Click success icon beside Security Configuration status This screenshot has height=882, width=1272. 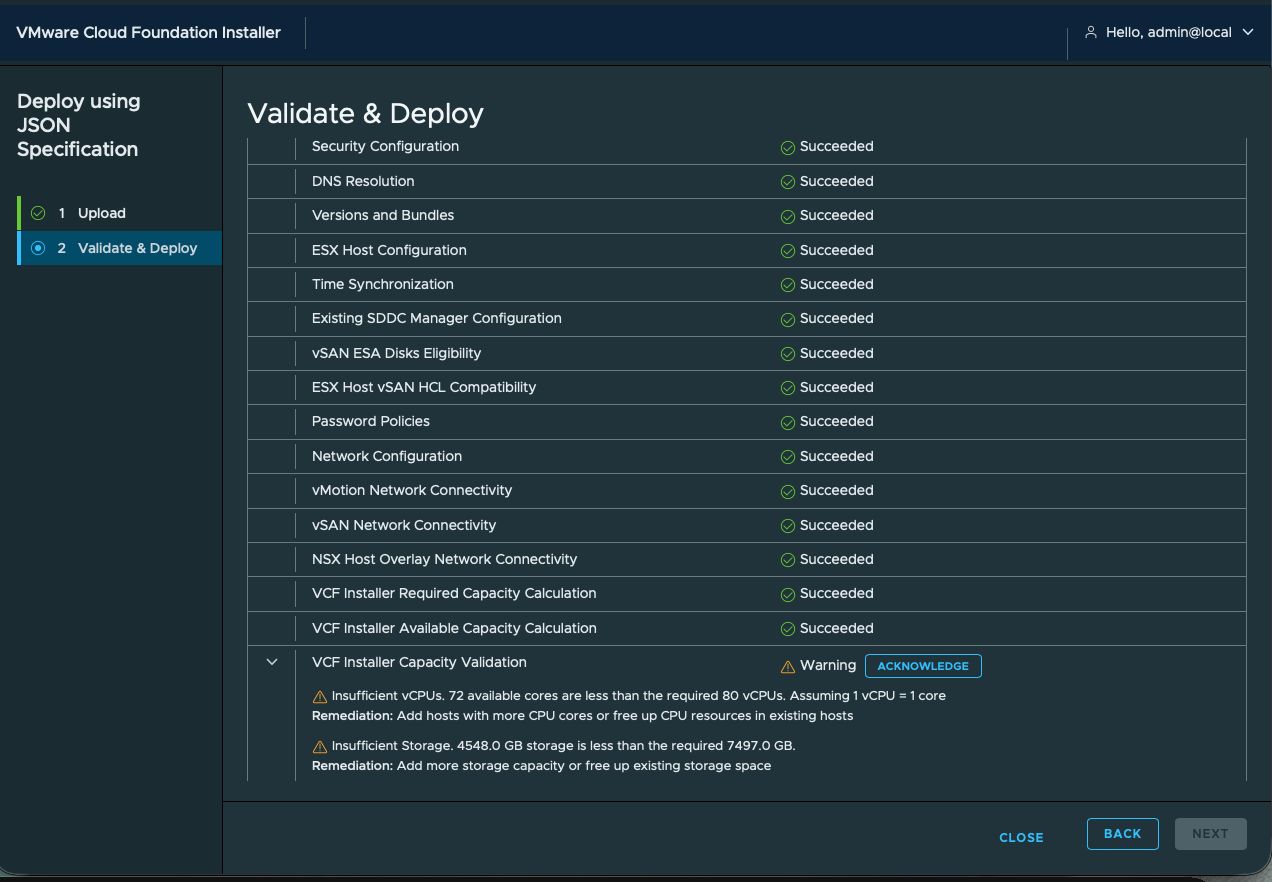pyautogui.click(x=788, y=147)
